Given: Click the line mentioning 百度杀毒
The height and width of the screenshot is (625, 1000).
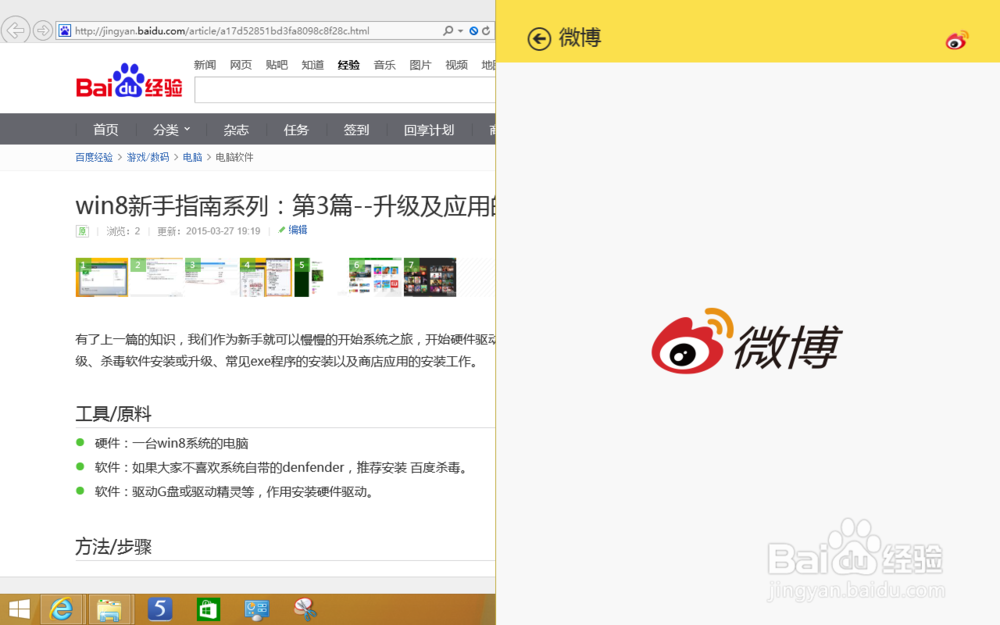Looking at the screenshot, I should pyautogui.click(x=284, y=467).
